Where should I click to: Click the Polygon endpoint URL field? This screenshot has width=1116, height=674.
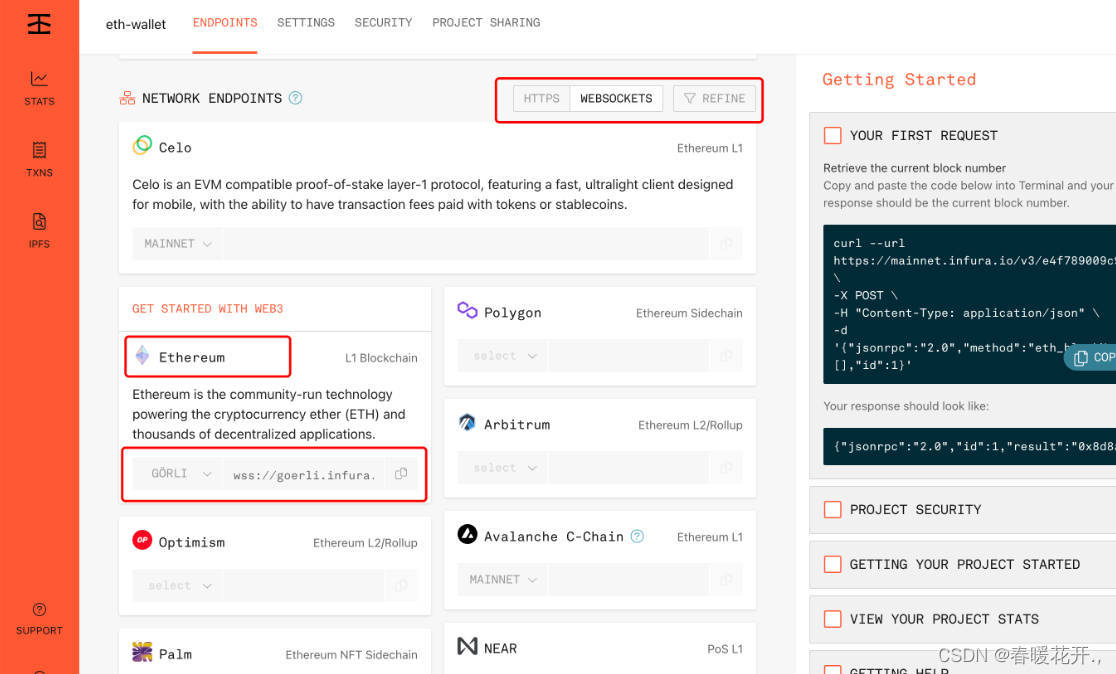pos(629,355)
